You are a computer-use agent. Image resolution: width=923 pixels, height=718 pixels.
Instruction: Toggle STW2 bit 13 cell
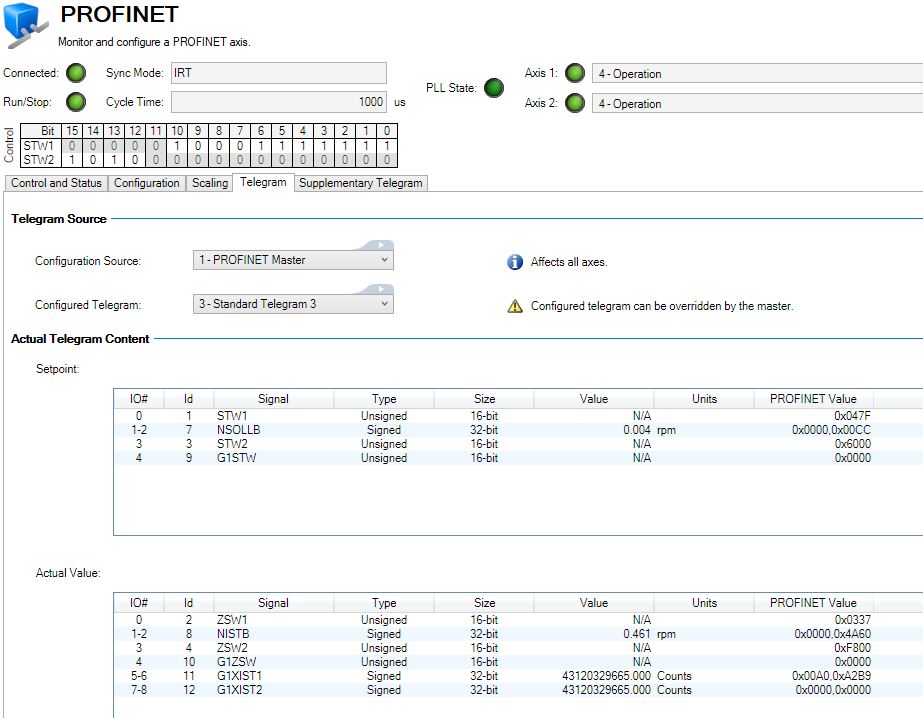tap(114, 159)
